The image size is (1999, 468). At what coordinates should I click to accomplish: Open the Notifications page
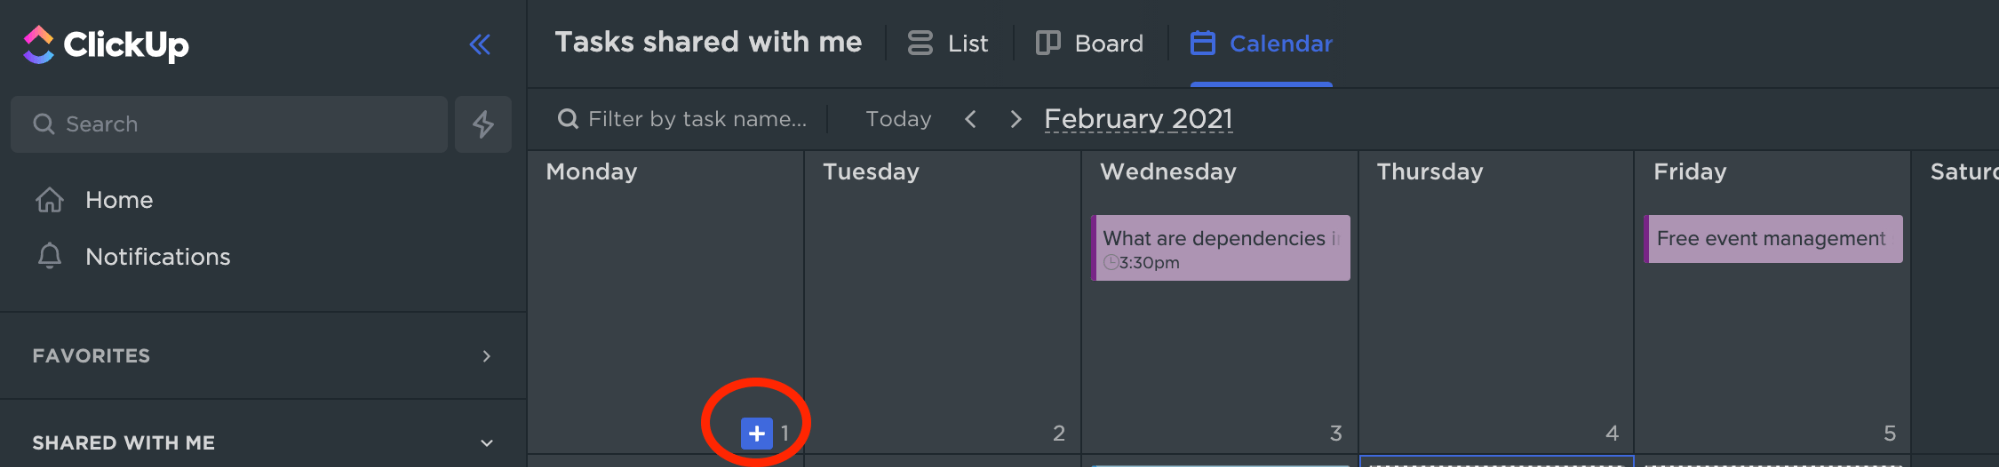pos(157,256)
